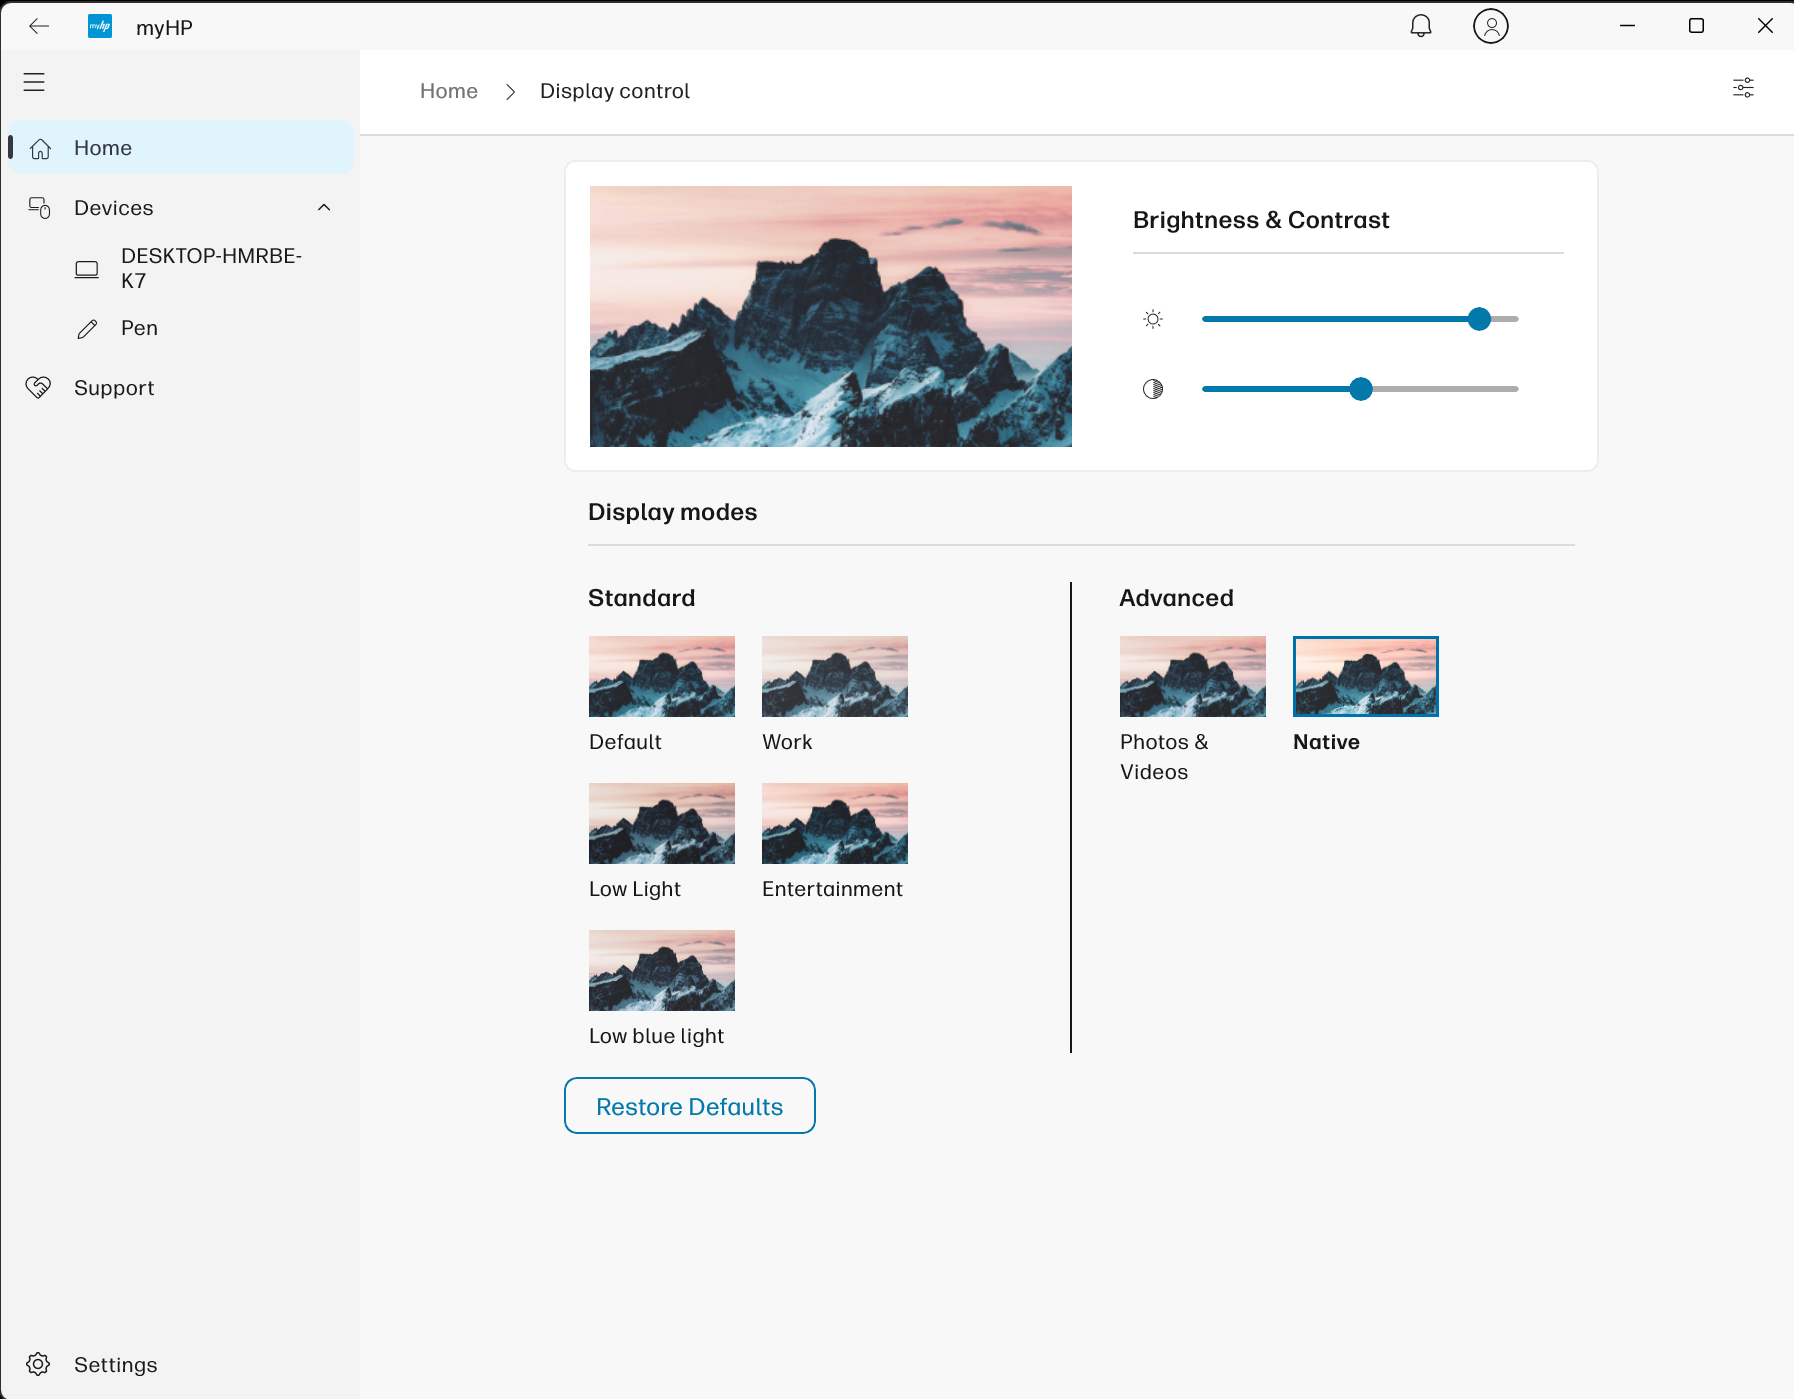The width and height of the screenshot is (1794, 1399).
Task: Open display options sliders icon at top right
Action: (x=1743, y=88)
